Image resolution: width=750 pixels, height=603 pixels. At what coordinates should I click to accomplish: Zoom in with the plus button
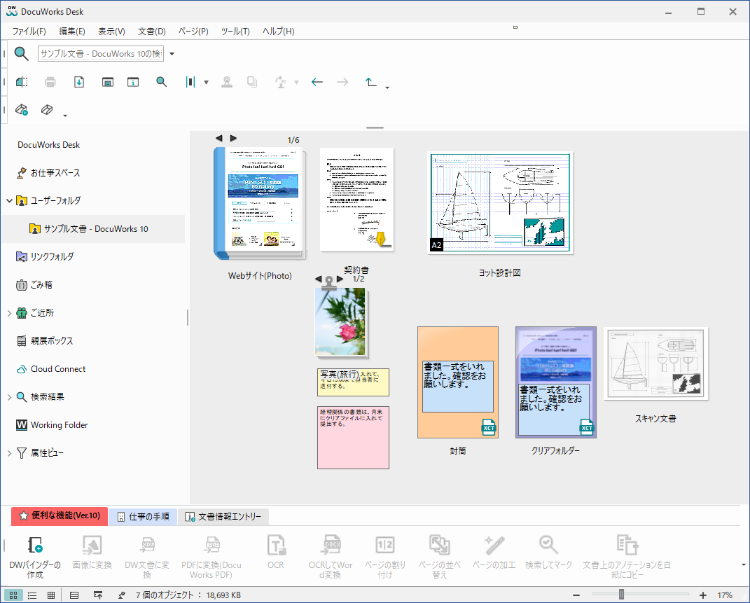tap(703, 595)
